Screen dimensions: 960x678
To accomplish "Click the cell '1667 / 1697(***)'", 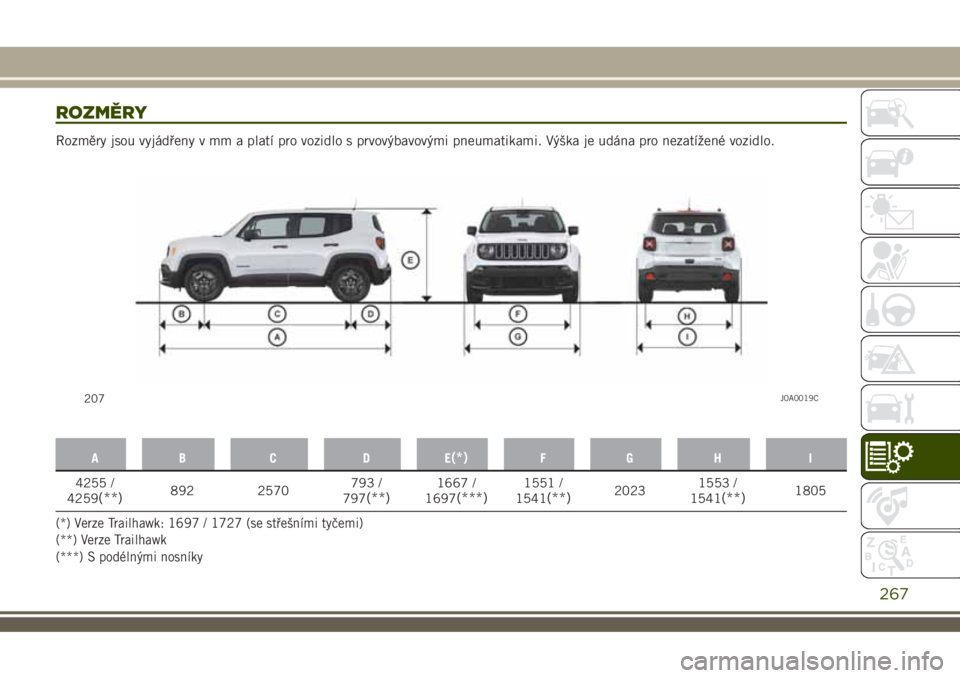I will pyautogui.click(x=457, y=491).
